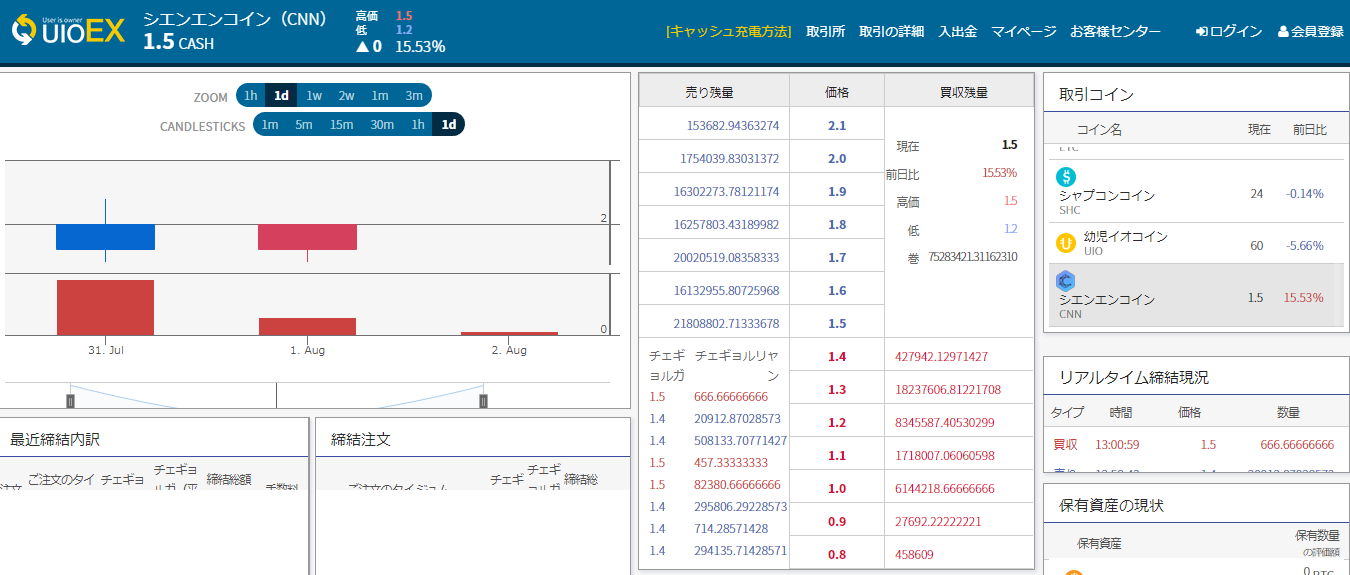The width and height of the screenshot is (1350, 575).
Task: Click the UIOEX logo icon
Action: (x=23, y=30)
